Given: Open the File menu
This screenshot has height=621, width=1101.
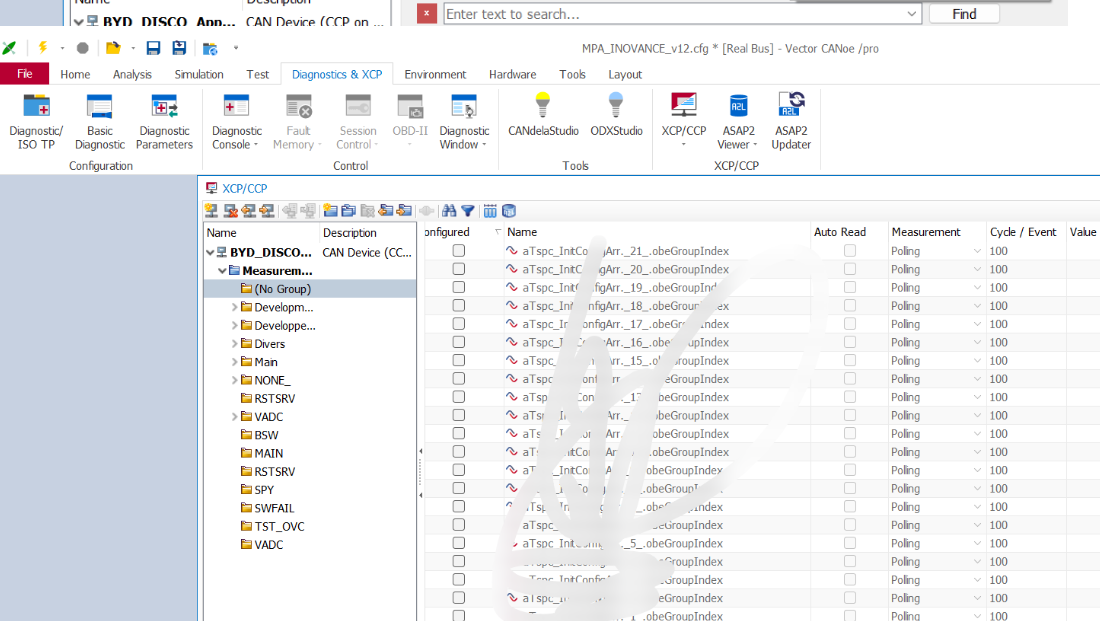Looking at the screenshot, I should 25,74.
